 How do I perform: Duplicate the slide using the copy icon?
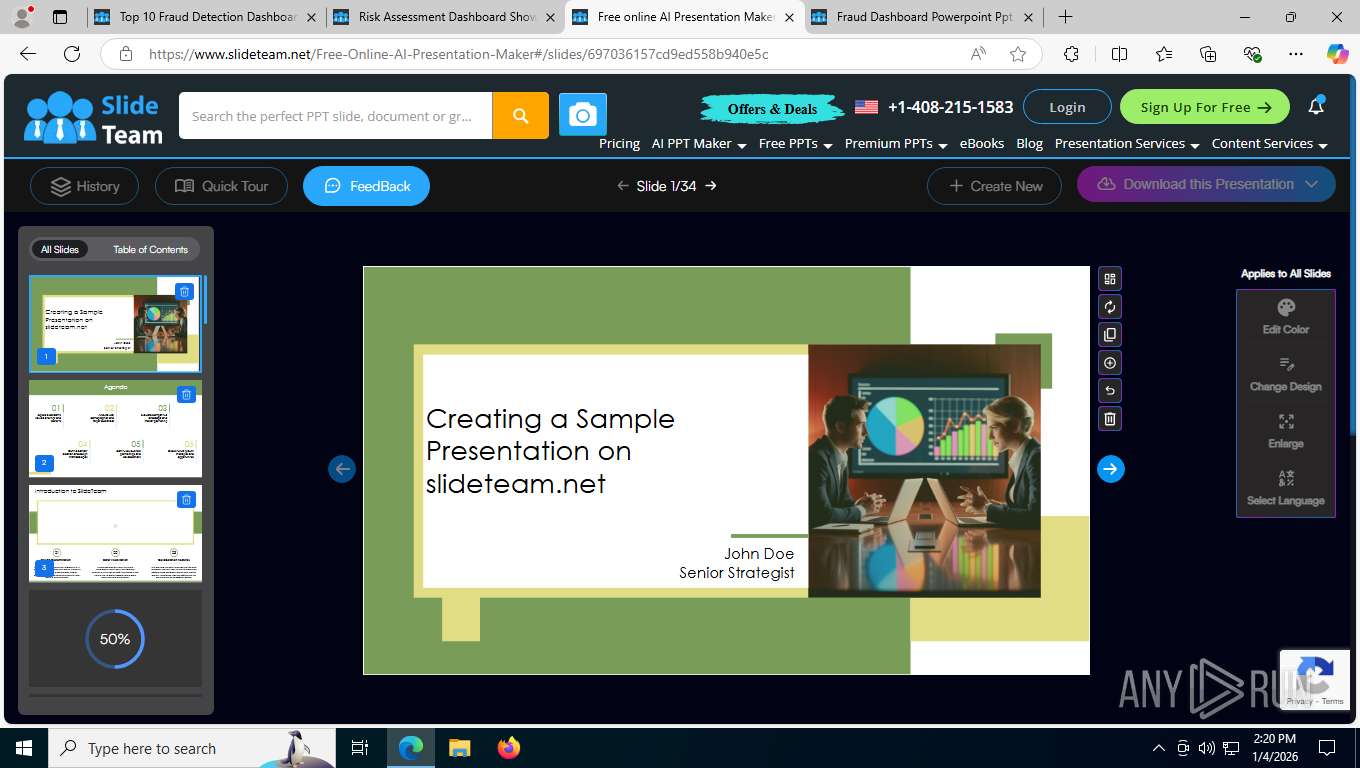click(x=1109, y=335)
